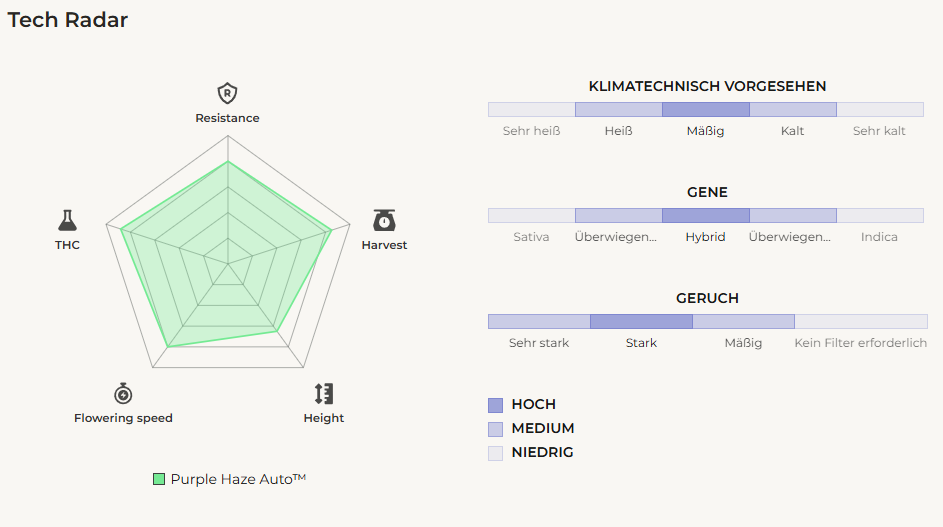Click the Flowering speed stopwatch icon
The height and width of the screenshot is (527, 943).
123,393
